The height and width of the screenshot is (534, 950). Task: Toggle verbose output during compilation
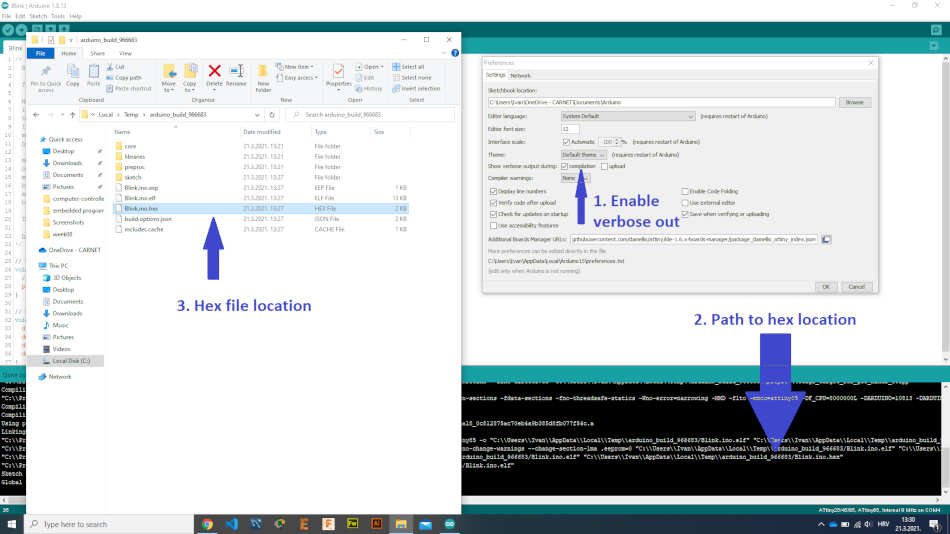coord(565,166)
